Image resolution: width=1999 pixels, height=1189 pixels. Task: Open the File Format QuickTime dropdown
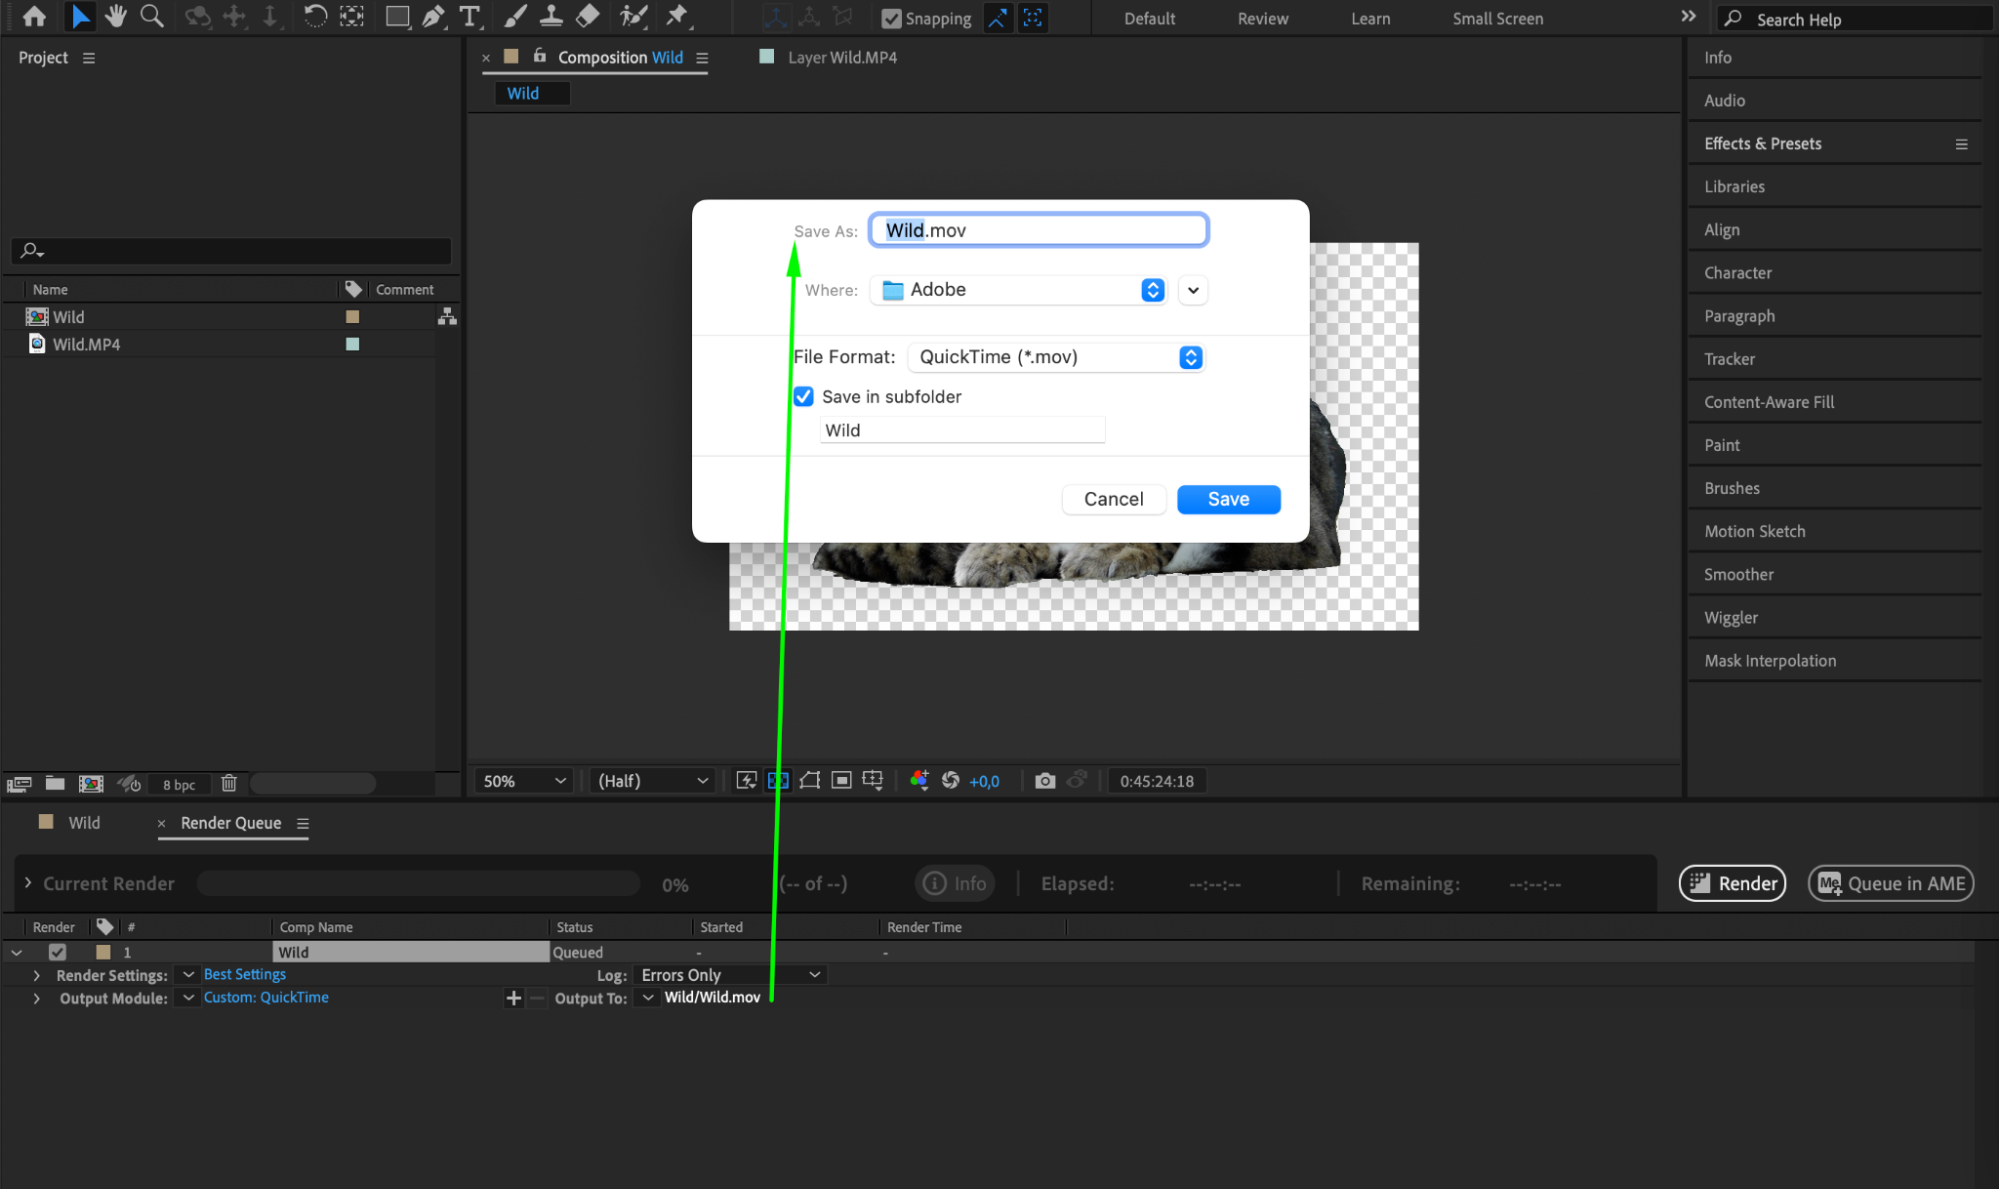(1056, 357)
